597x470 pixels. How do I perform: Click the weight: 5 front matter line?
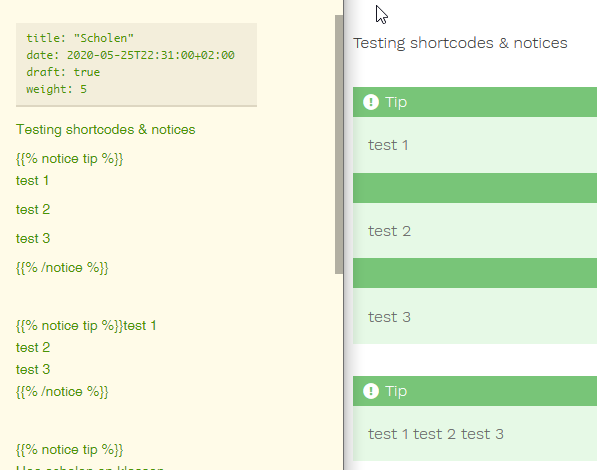pyautogui.click(x=56, y=89)
